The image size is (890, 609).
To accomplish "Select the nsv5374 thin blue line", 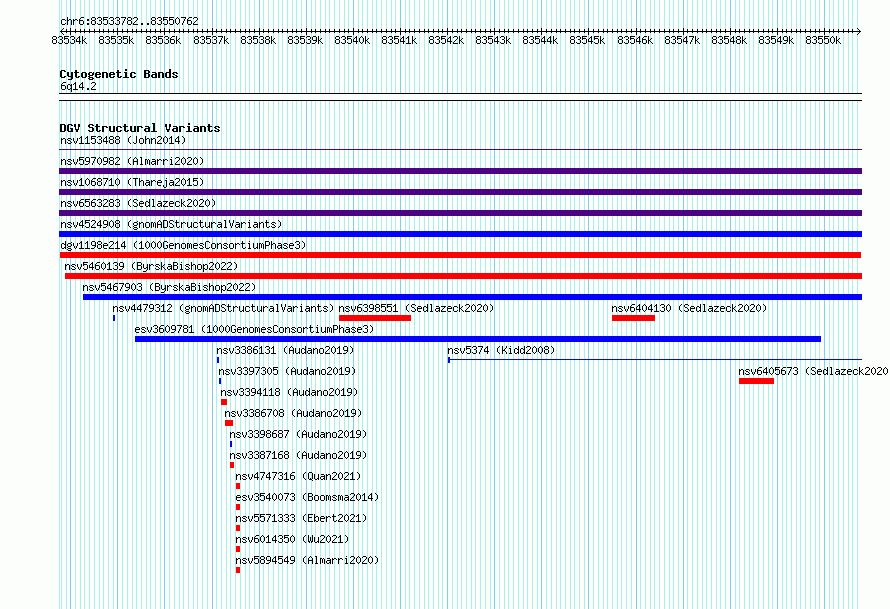I will coord(654,360).
